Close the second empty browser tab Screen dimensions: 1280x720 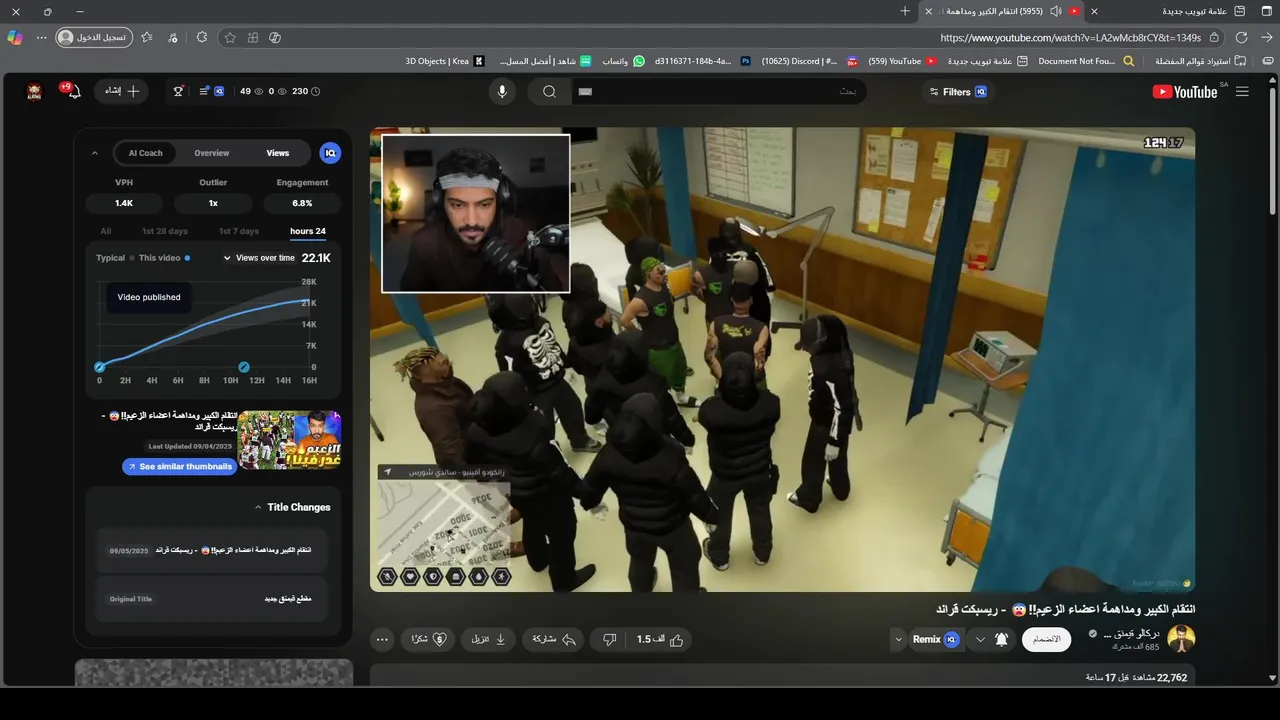click(x=1094, y=11)
